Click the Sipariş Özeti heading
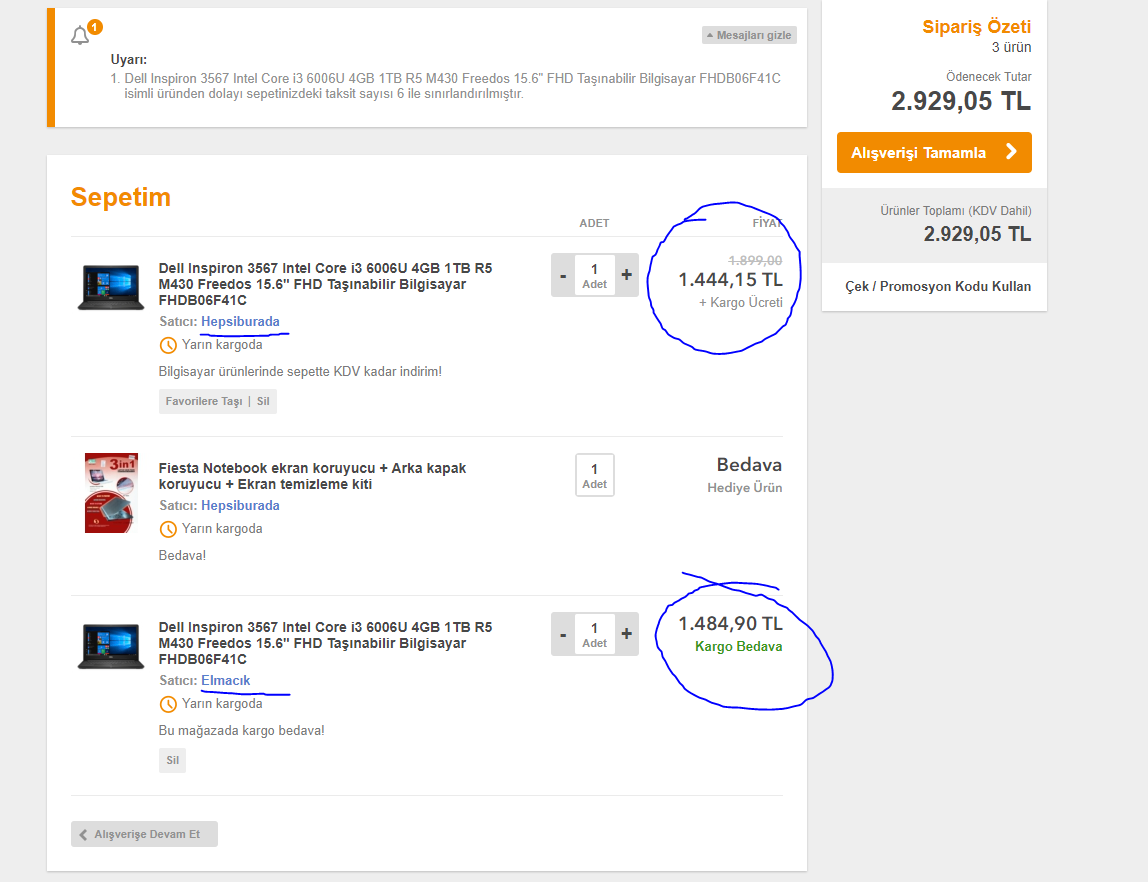This screenshot has height=882, width=1148. click(x=977, y=26)
